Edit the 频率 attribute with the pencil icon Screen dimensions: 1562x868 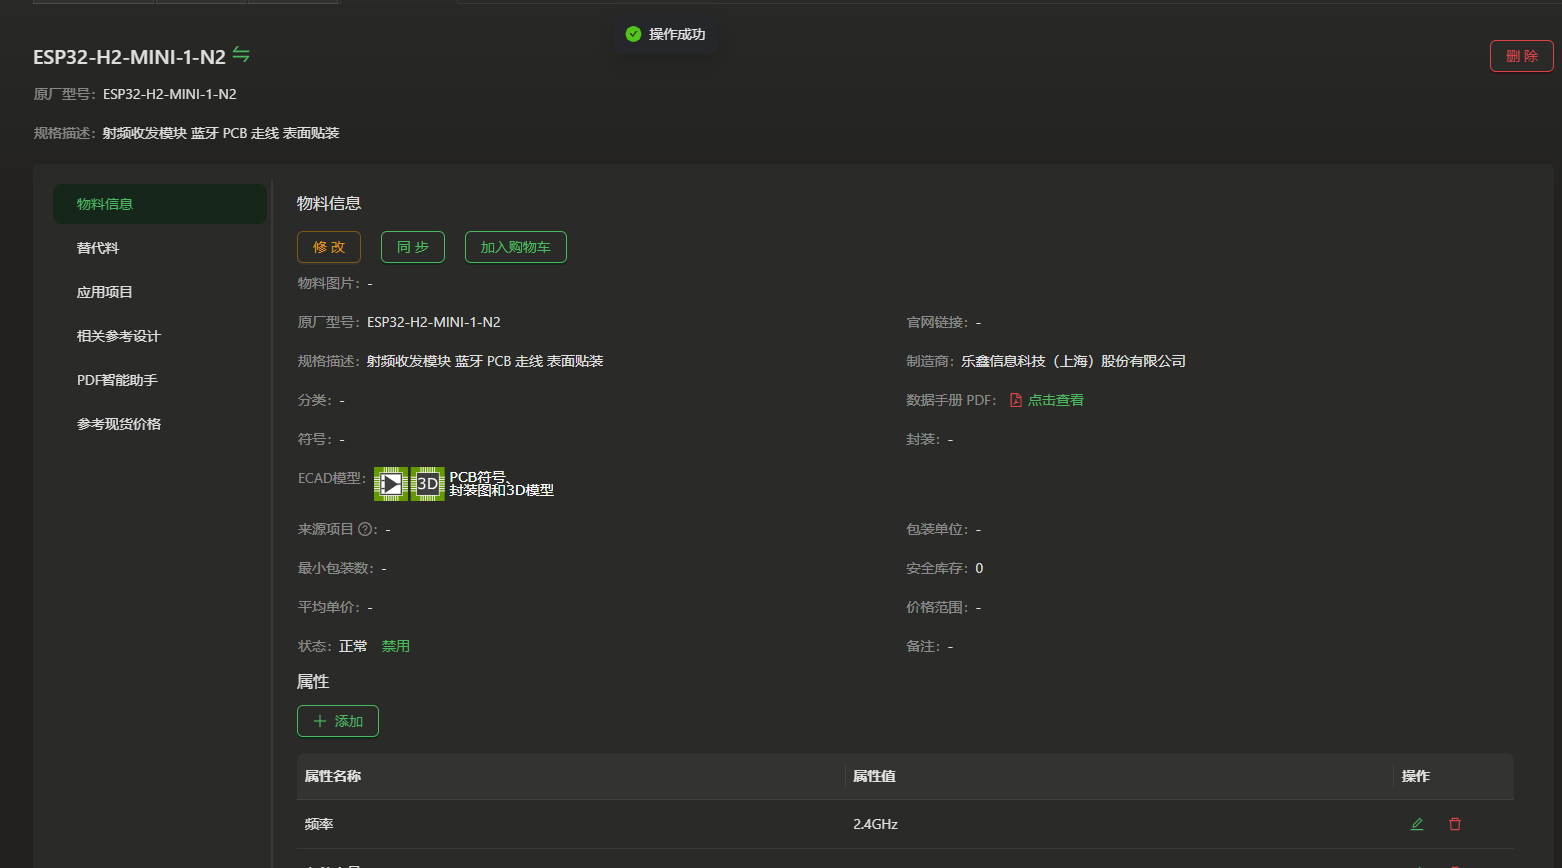click(x=1417, y=824)
